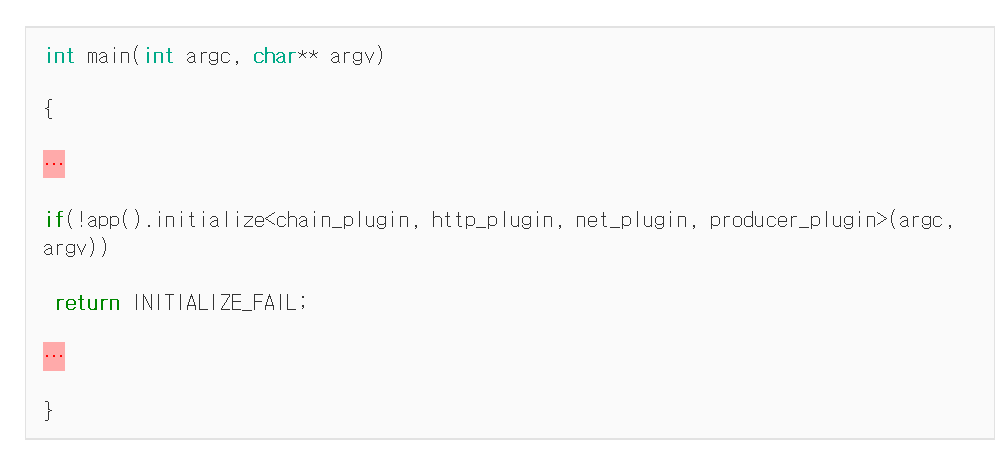
Task: Click the INITIALIZE_FAIL constant
Action: (x=217, y=302)
